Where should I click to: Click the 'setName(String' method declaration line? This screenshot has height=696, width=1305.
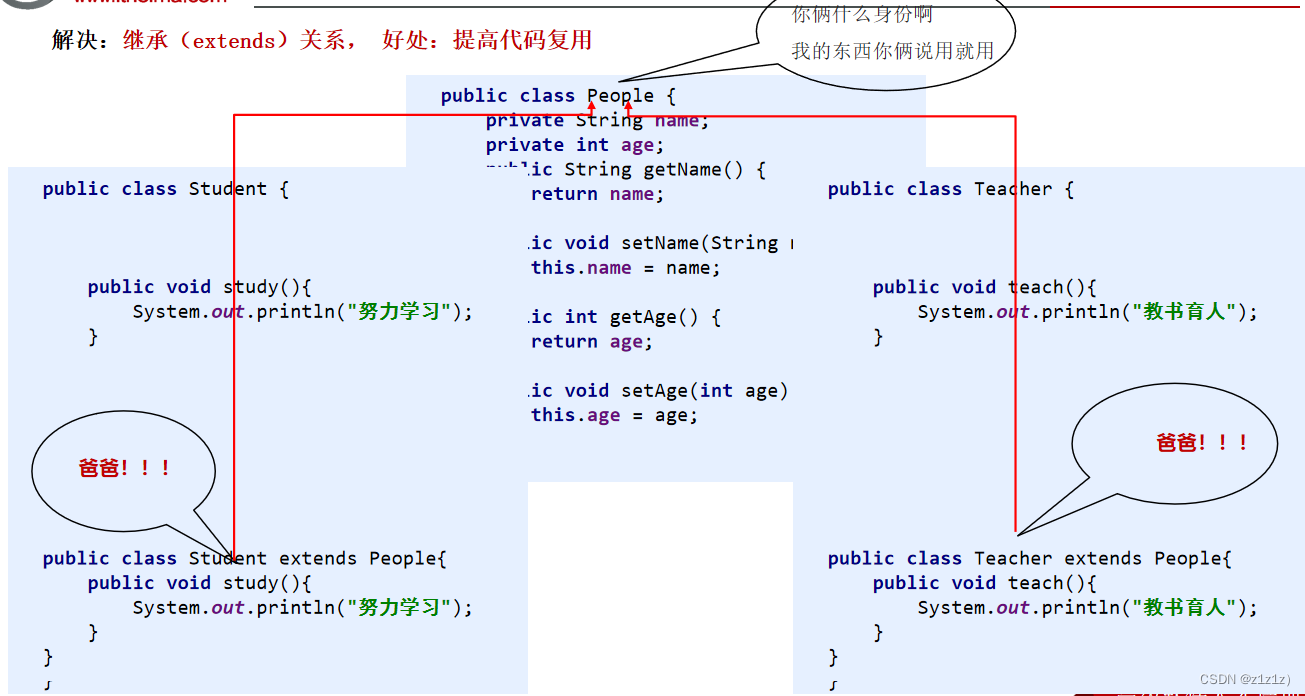pos(661,243)
